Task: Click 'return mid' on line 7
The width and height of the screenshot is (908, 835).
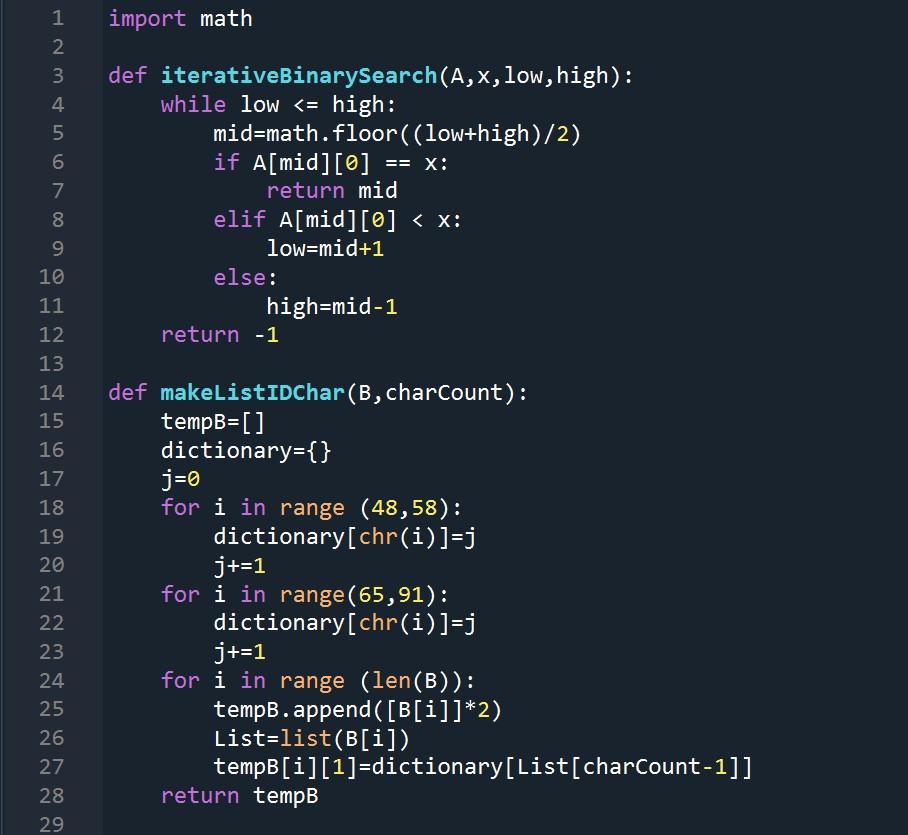Action: click(x=332, y=191)
